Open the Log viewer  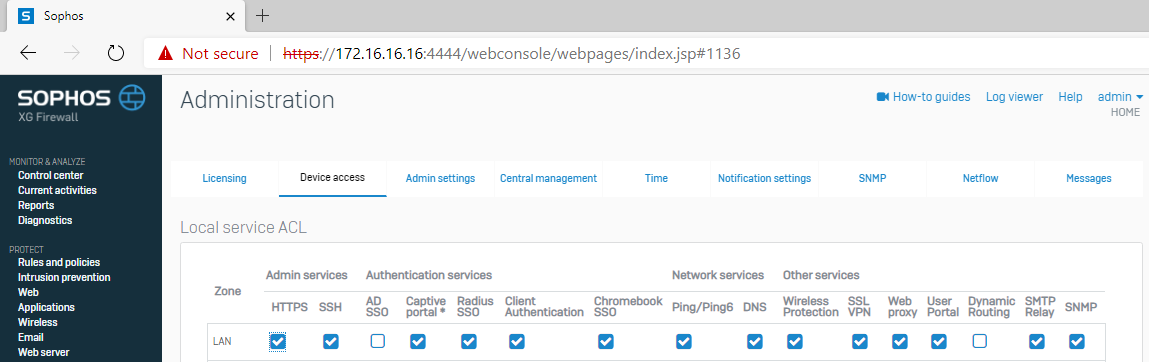[x=1014, y=97]
